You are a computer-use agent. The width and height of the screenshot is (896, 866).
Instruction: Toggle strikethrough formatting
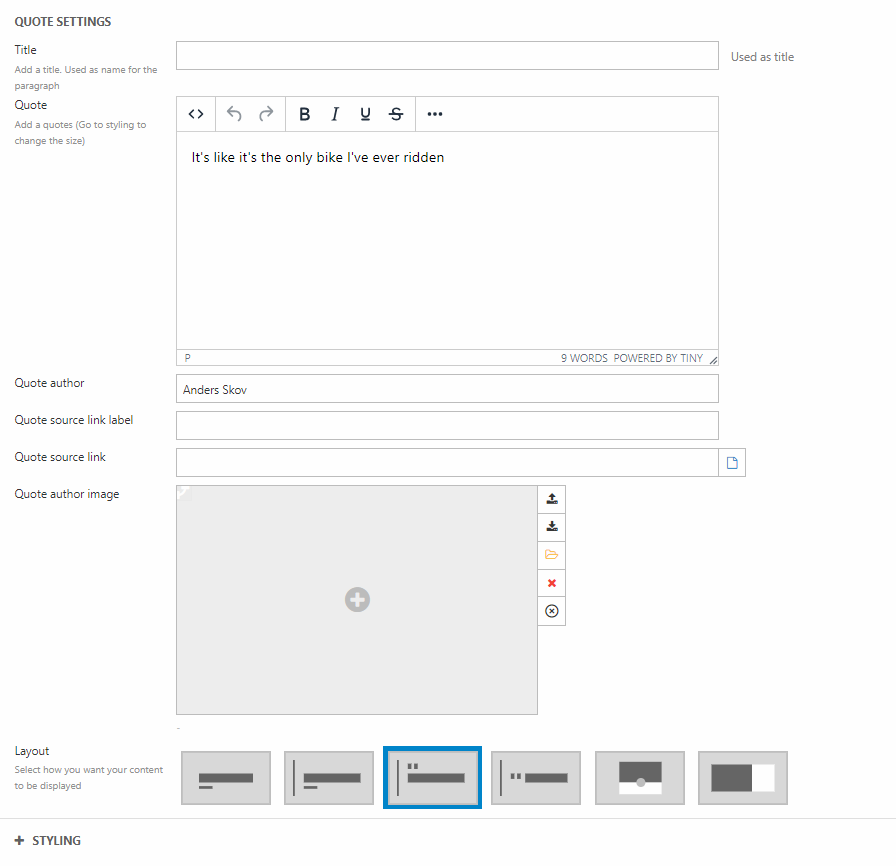pos(396,114)
